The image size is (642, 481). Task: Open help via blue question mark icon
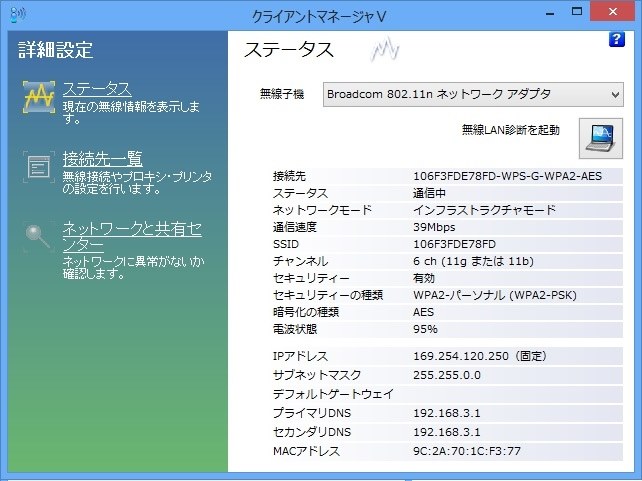[x=617, y=39]
